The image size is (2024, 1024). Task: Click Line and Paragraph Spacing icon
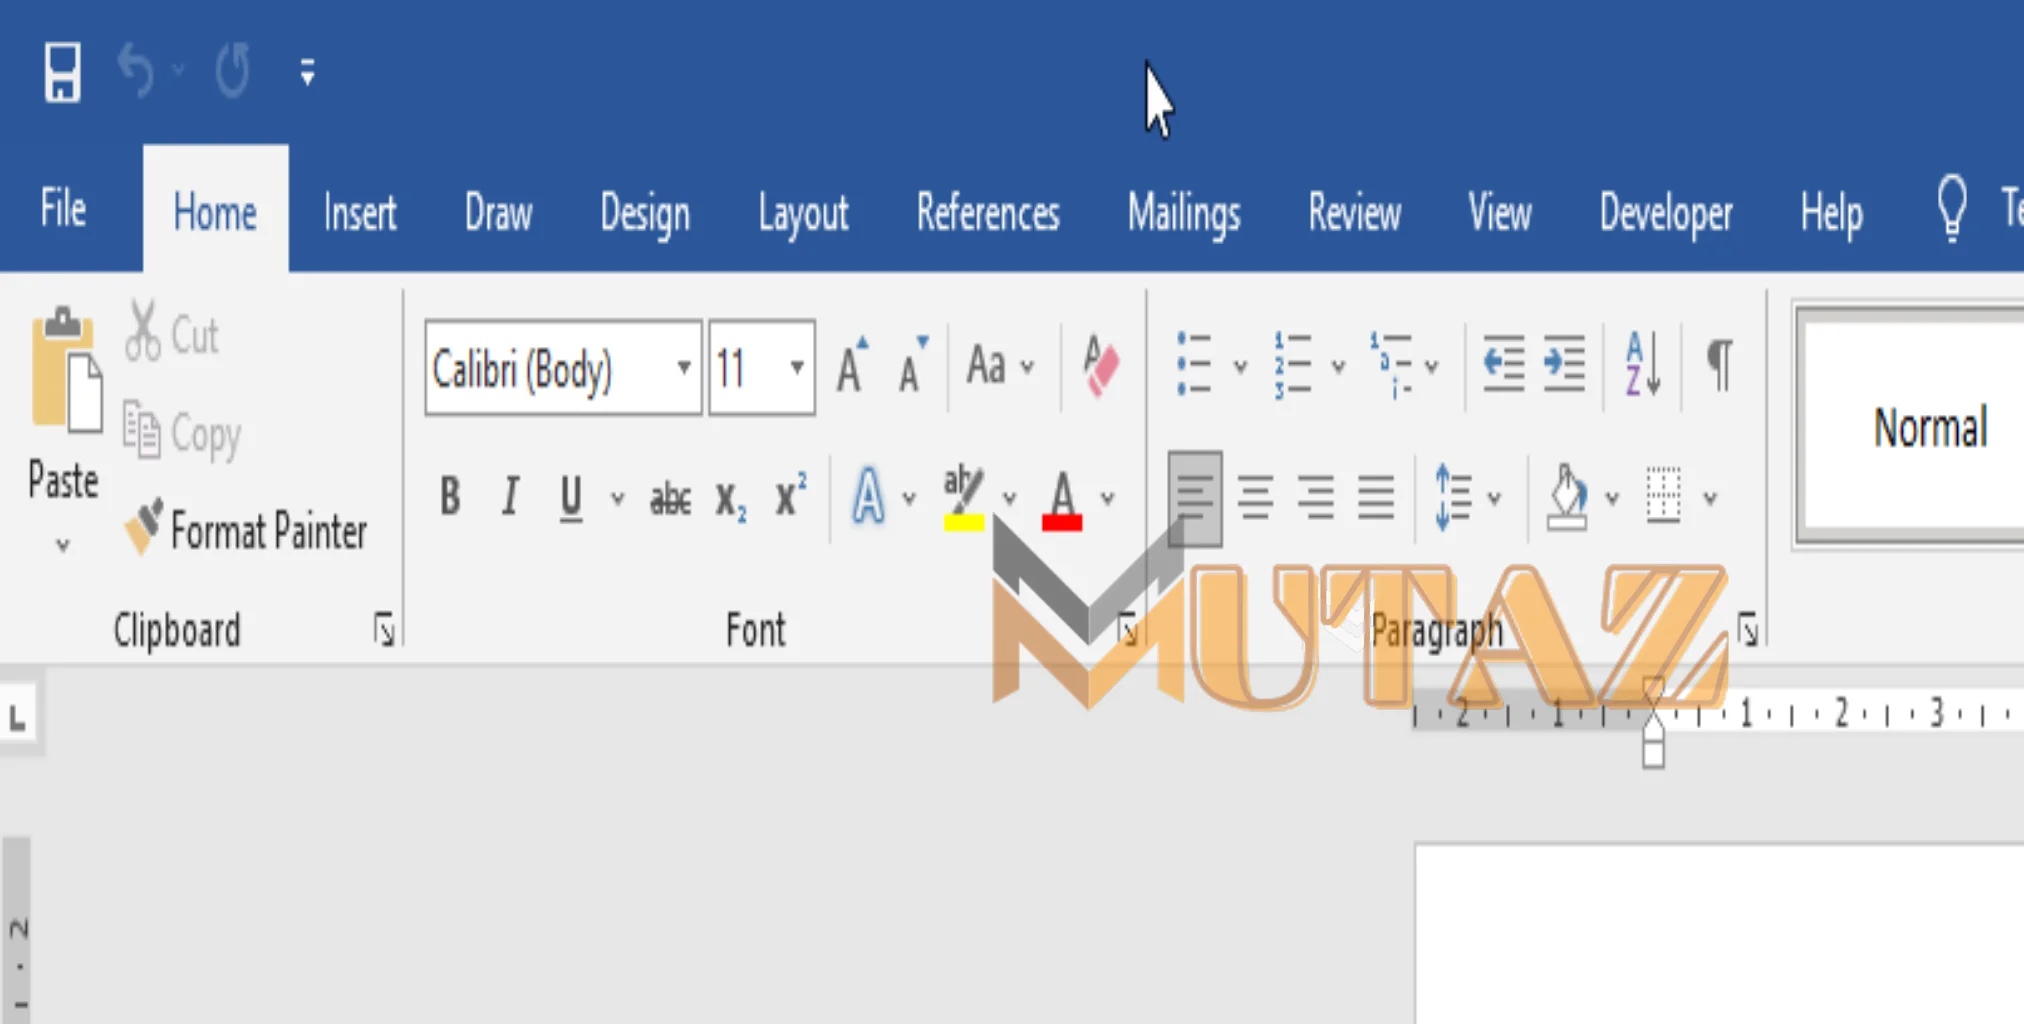(x=1453, y=496)
